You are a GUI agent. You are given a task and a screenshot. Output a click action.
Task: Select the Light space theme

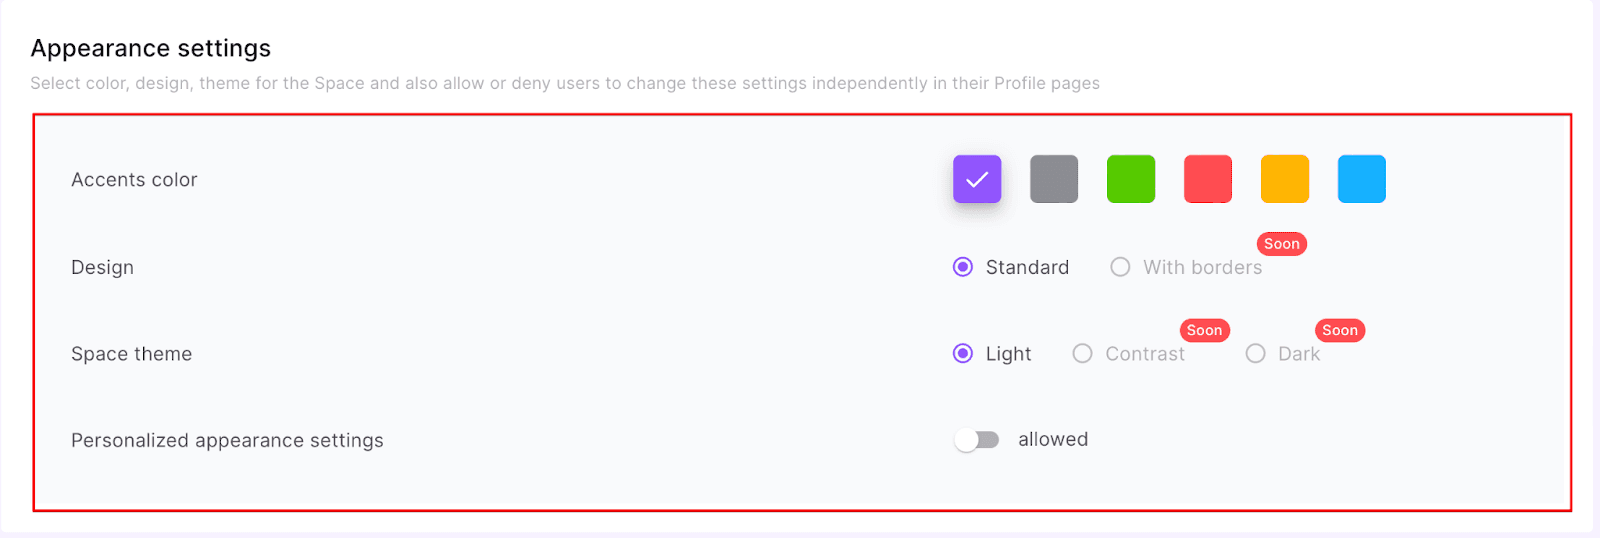point(963,354)
